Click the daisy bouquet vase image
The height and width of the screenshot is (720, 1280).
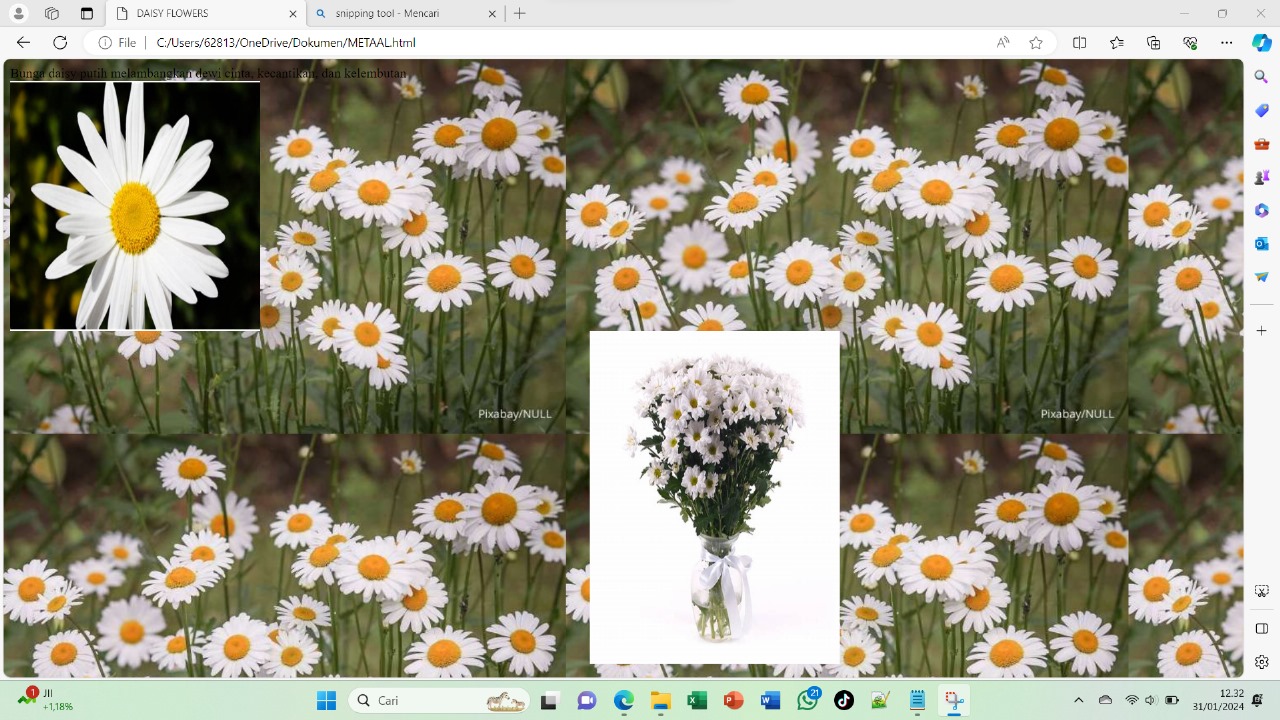coord(715,497)
